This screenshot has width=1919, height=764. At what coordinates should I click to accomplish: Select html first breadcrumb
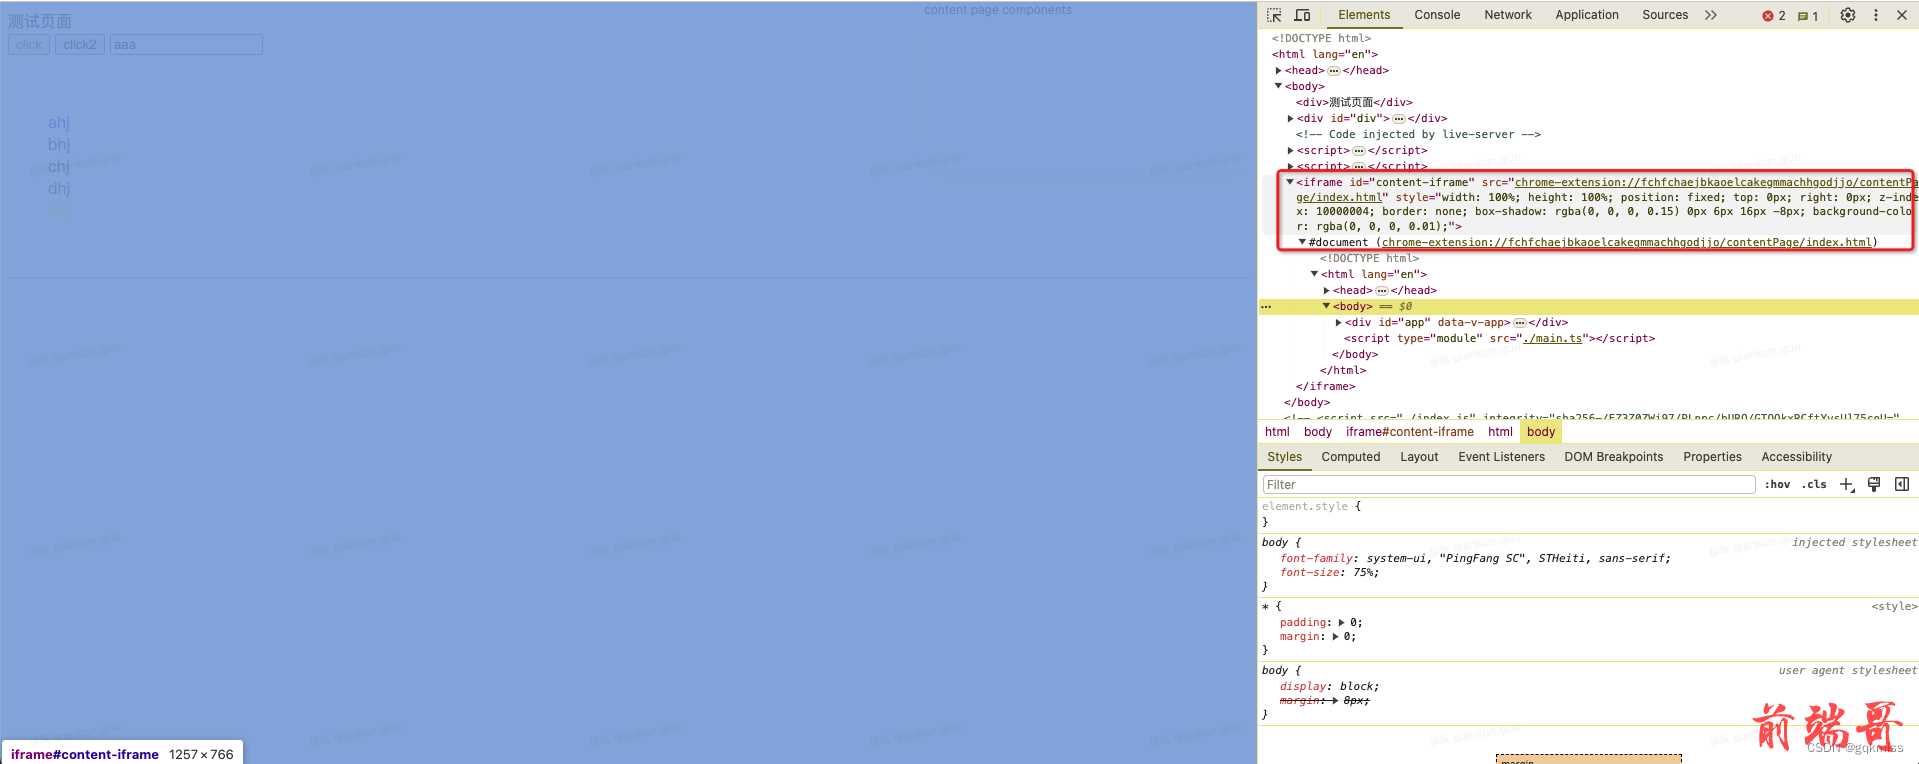tap(1277, 432)
